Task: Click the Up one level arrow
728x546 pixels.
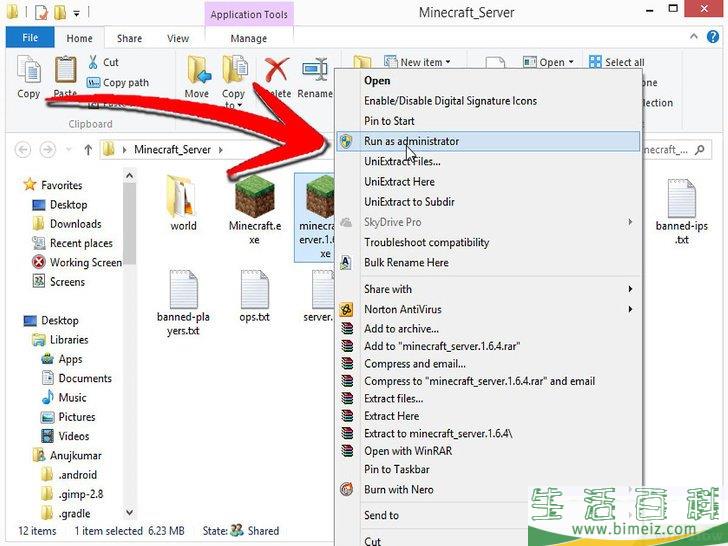Action: click(x=88, y=150)
